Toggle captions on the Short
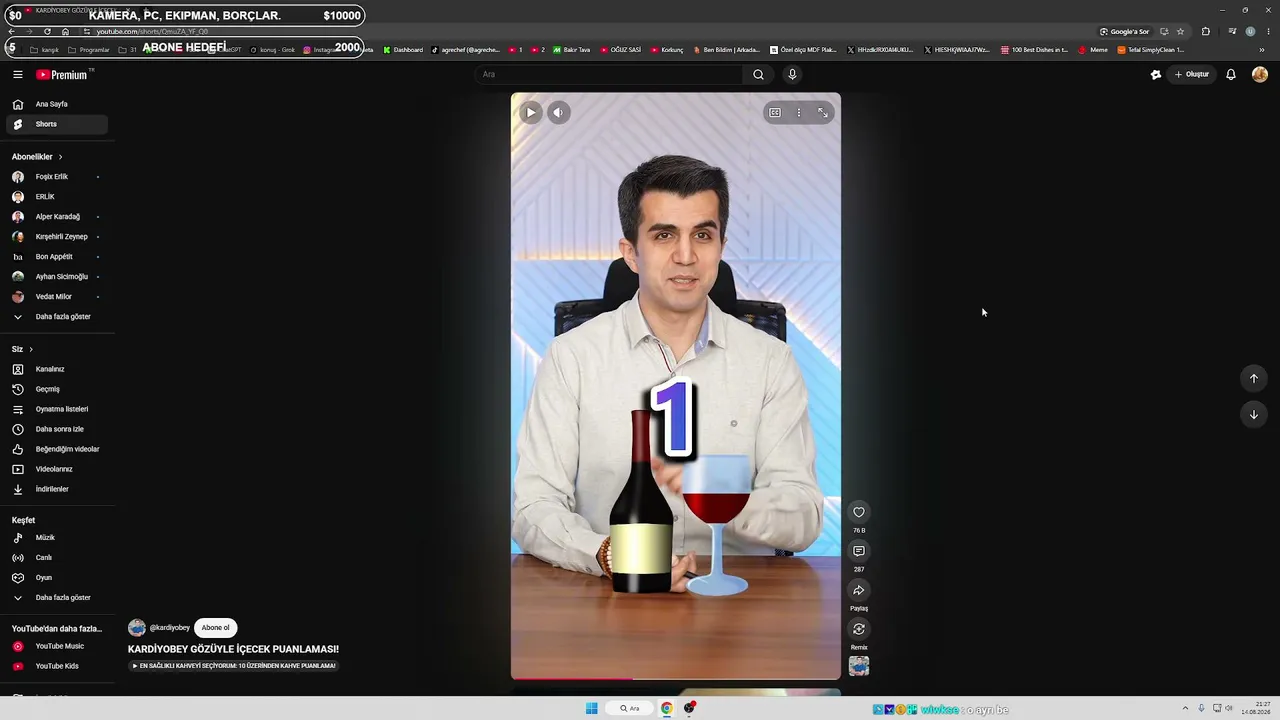 coord(774,113)
